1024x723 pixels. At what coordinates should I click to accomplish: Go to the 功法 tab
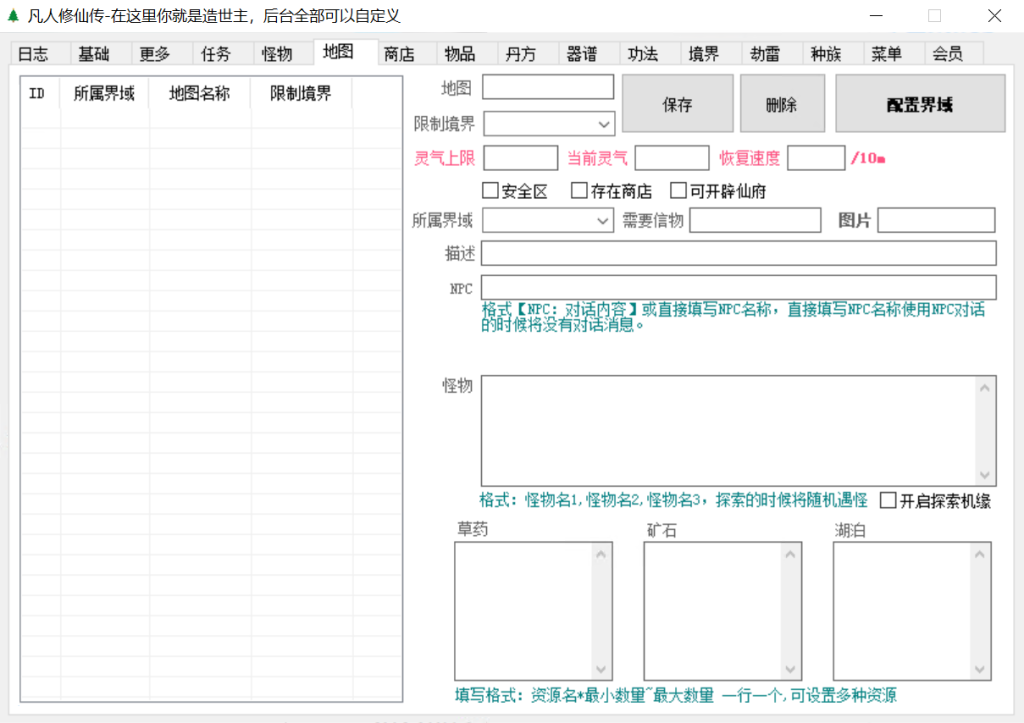click(x=642, y=54)
